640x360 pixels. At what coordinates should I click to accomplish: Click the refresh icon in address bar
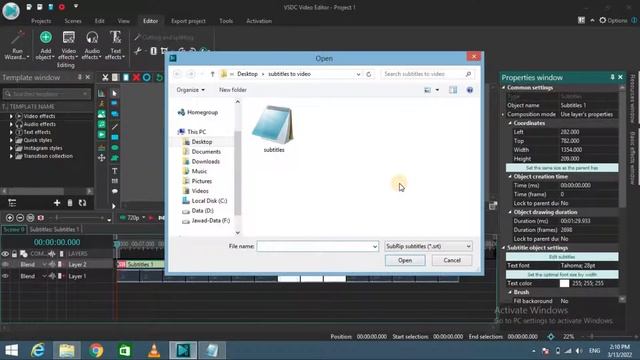(369, 74)
